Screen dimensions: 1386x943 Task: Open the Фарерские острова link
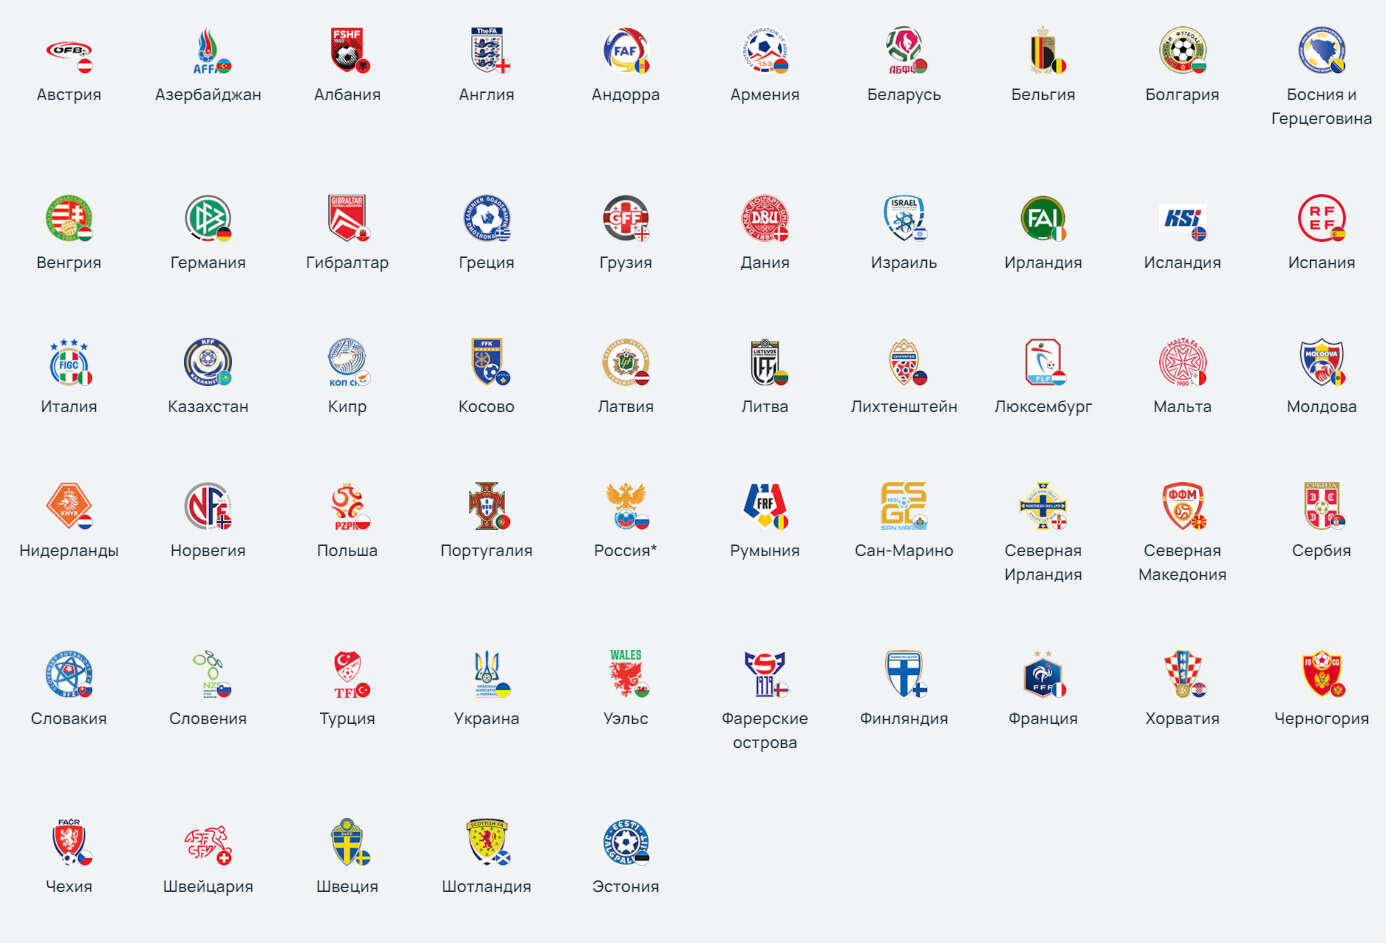(x=765, y=731)
